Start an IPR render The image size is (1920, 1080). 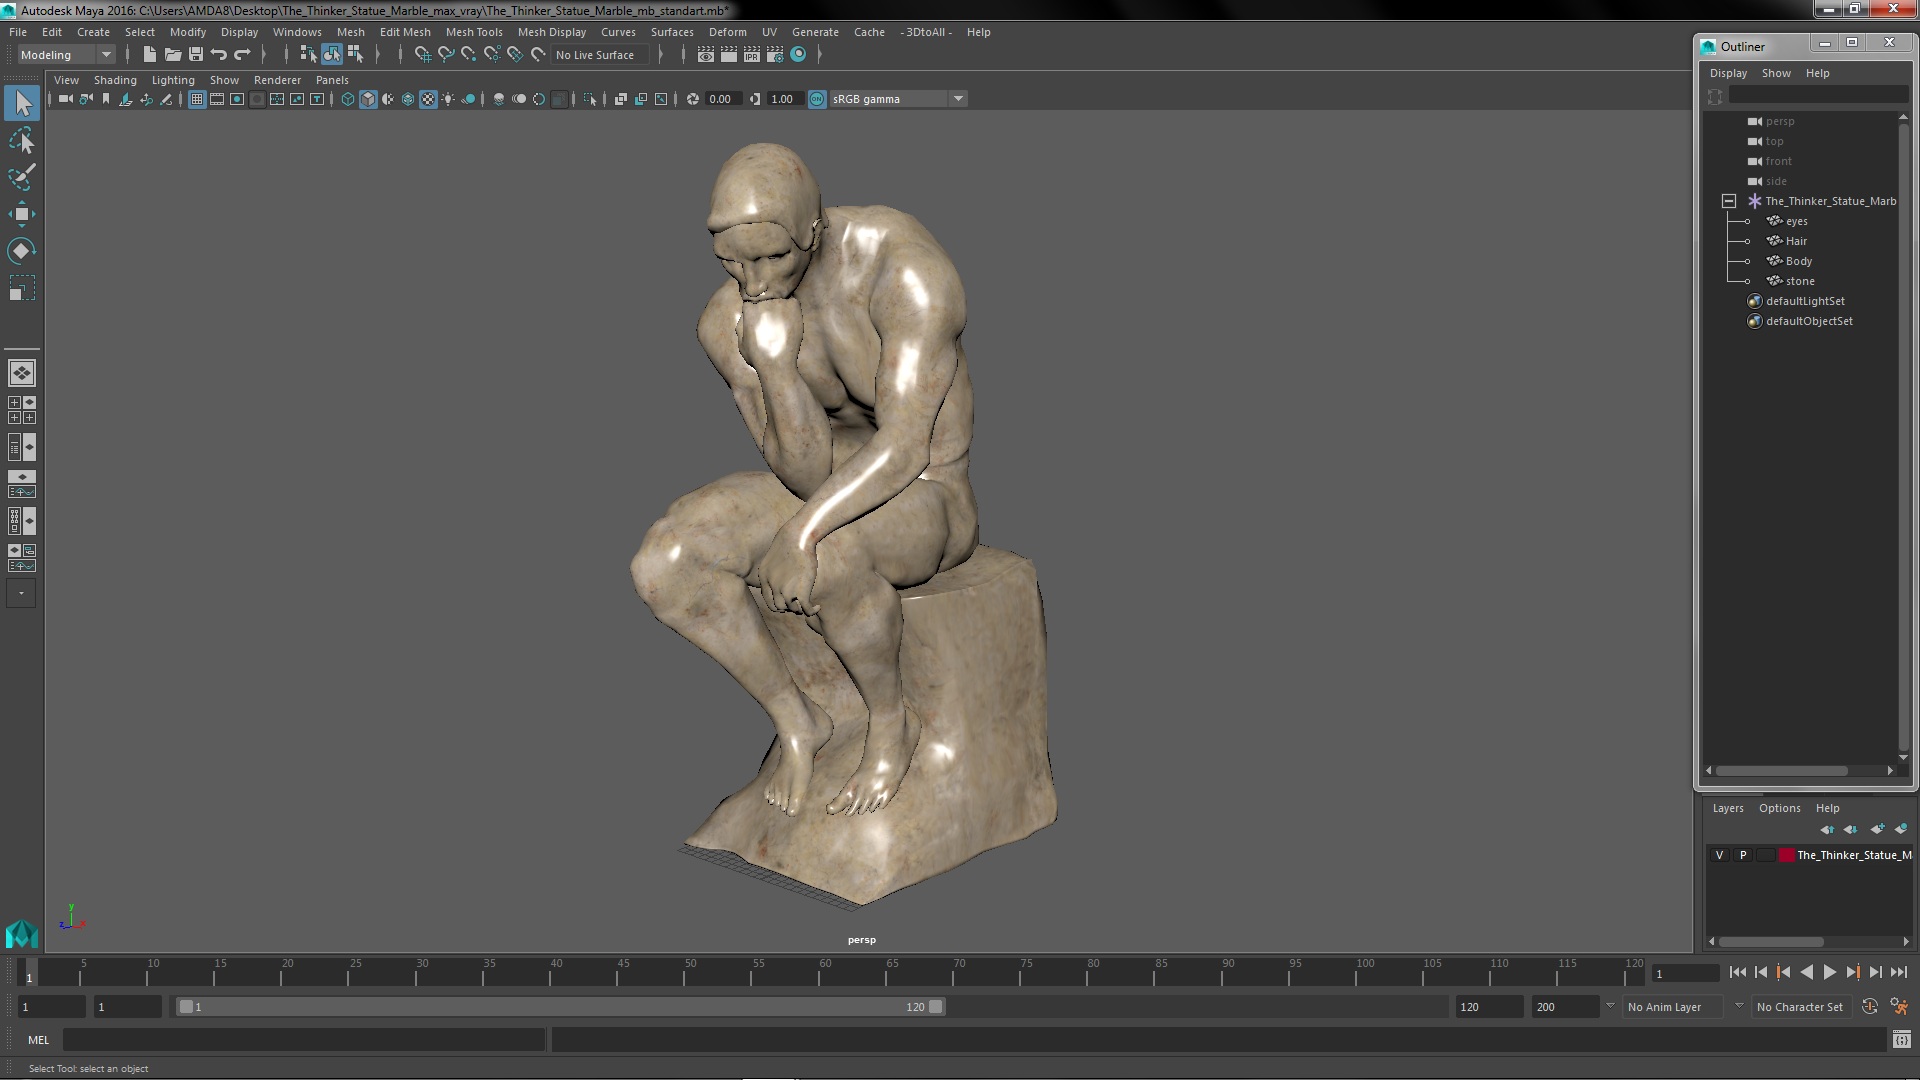tap(752, 55)
